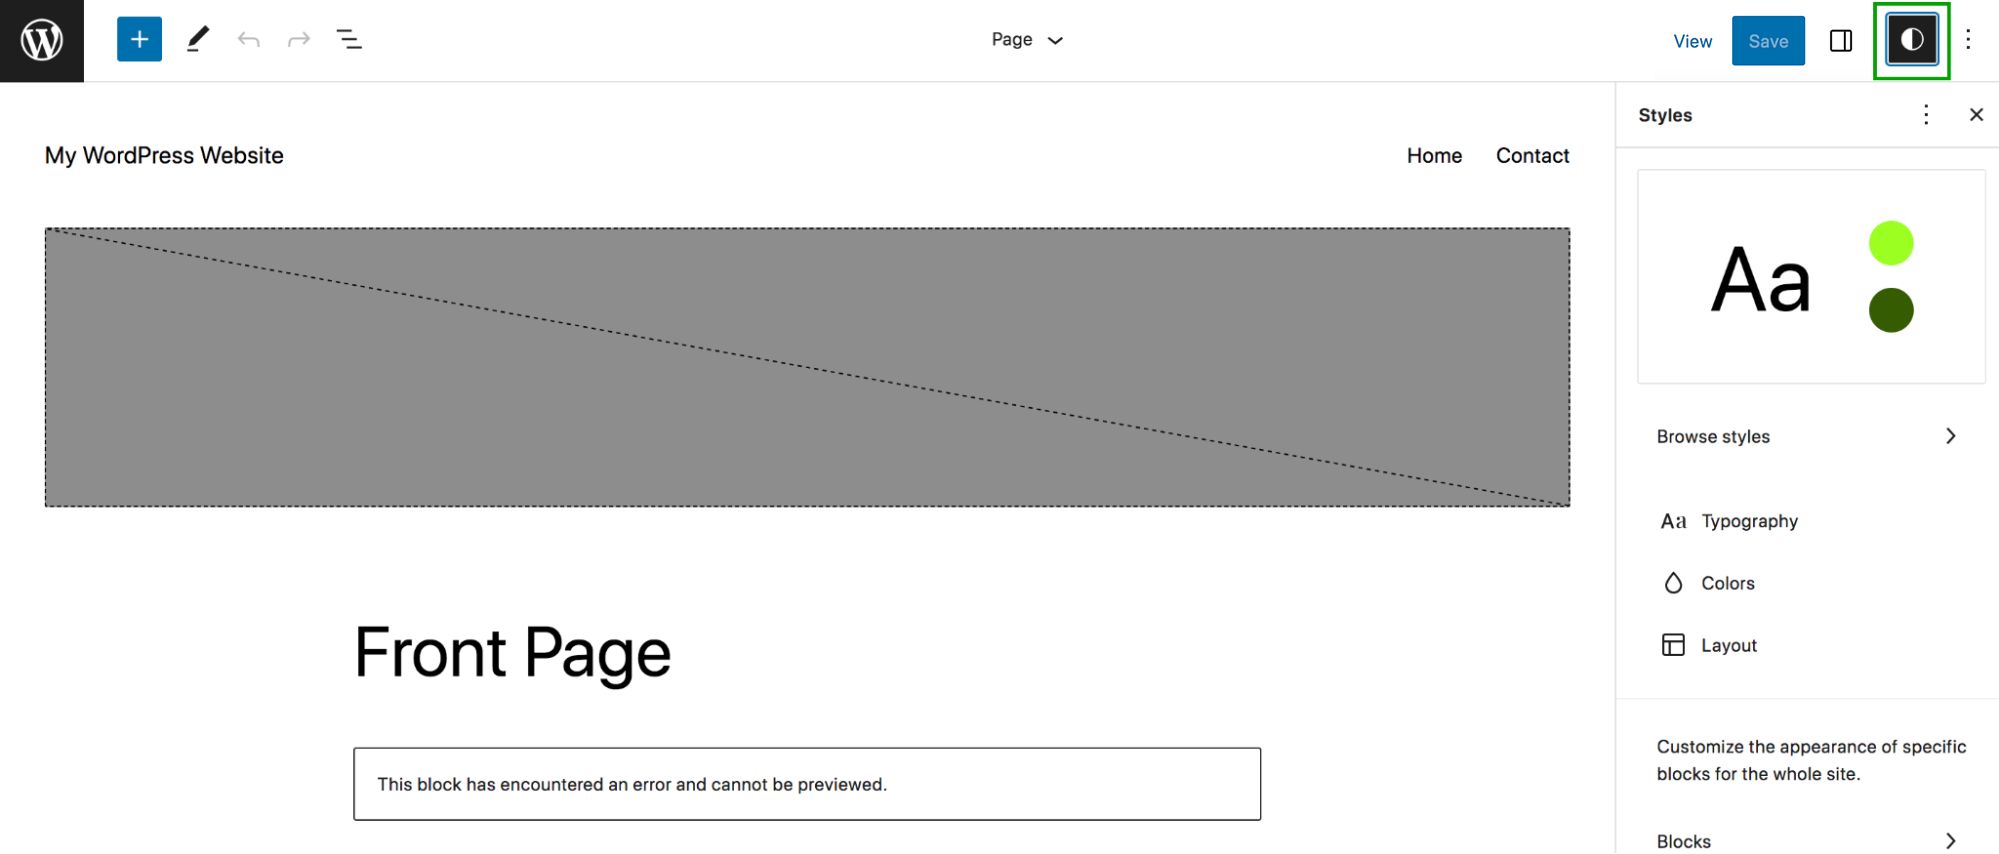Select the pencil Tools icon
Viewport: 1999px width, 854px height.
[x=198, y=40]
